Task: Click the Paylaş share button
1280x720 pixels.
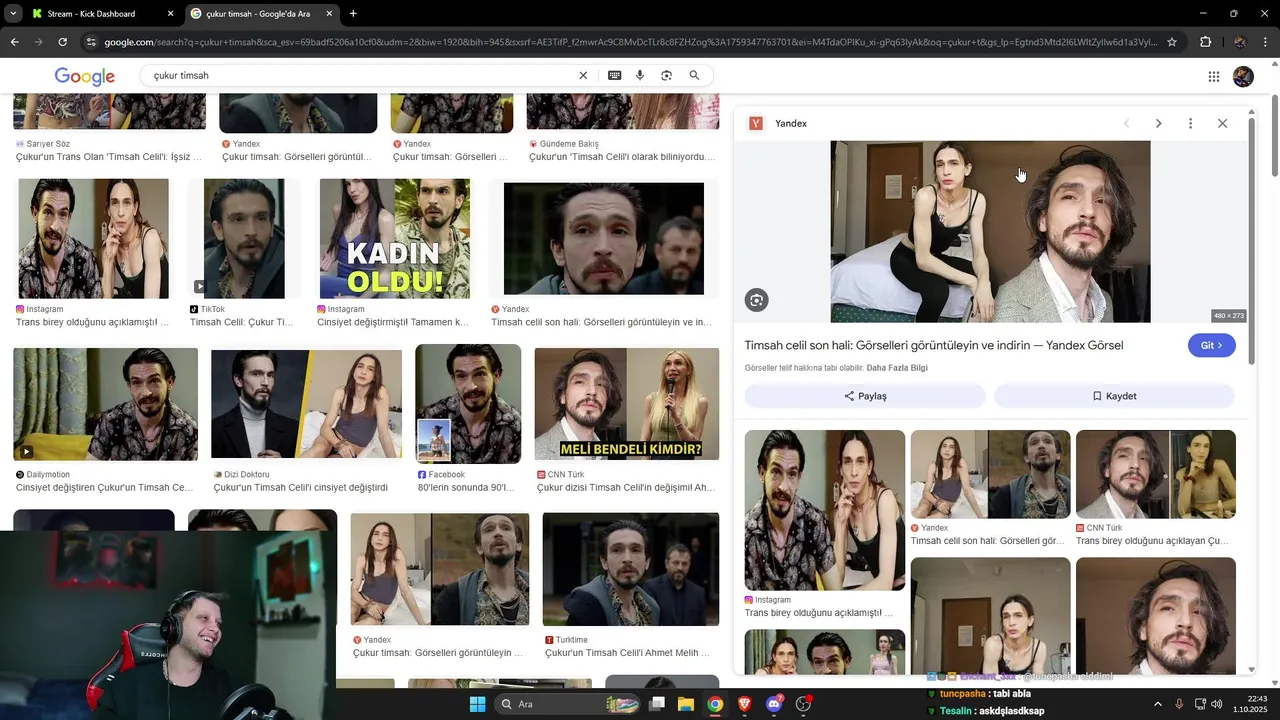Action: (x=865, y=396)
